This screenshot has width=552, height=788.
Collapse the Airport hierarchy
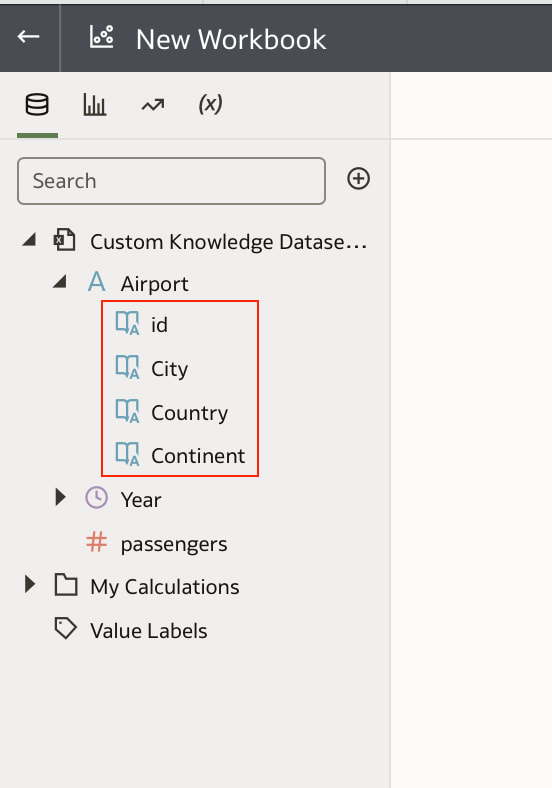click(60, 282)
